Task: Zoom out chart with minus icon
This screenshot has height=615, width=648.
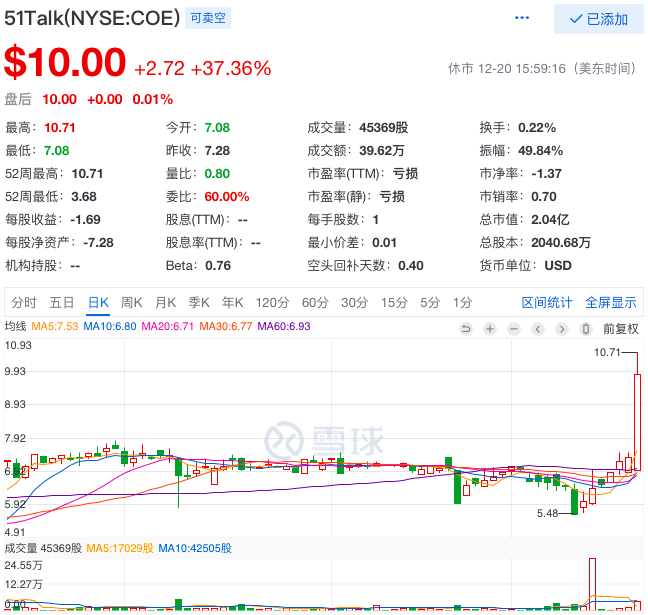Action: click(x=514, y=329)
